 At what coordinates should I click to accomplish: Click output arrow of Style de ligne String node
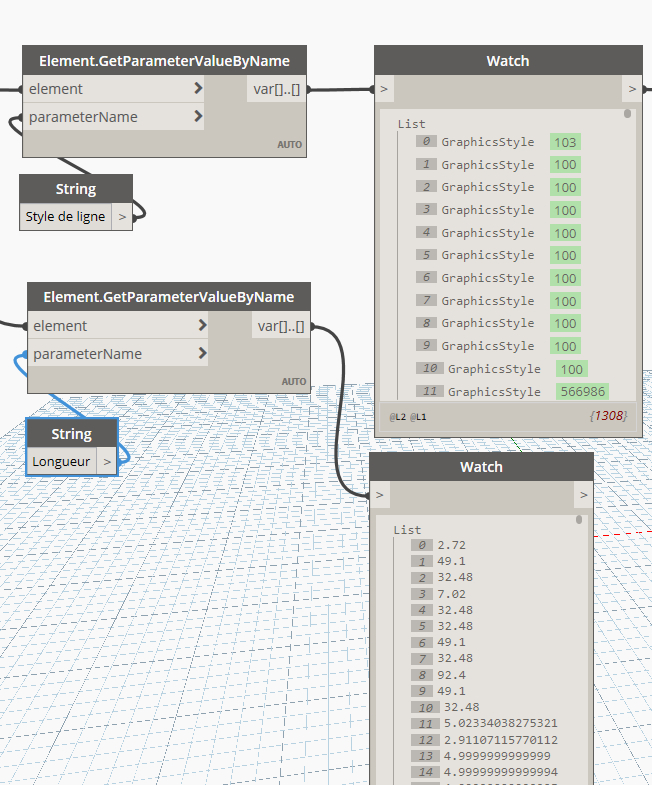tap(122, 216)
